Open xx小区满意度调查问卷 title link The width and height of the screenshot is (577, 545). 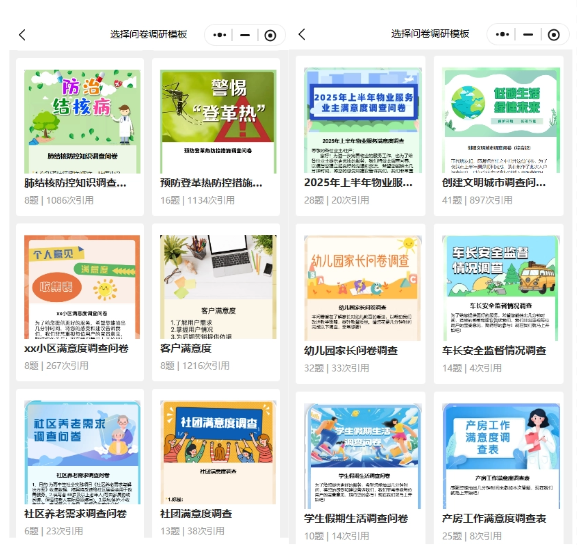click(x=76, y=348)
